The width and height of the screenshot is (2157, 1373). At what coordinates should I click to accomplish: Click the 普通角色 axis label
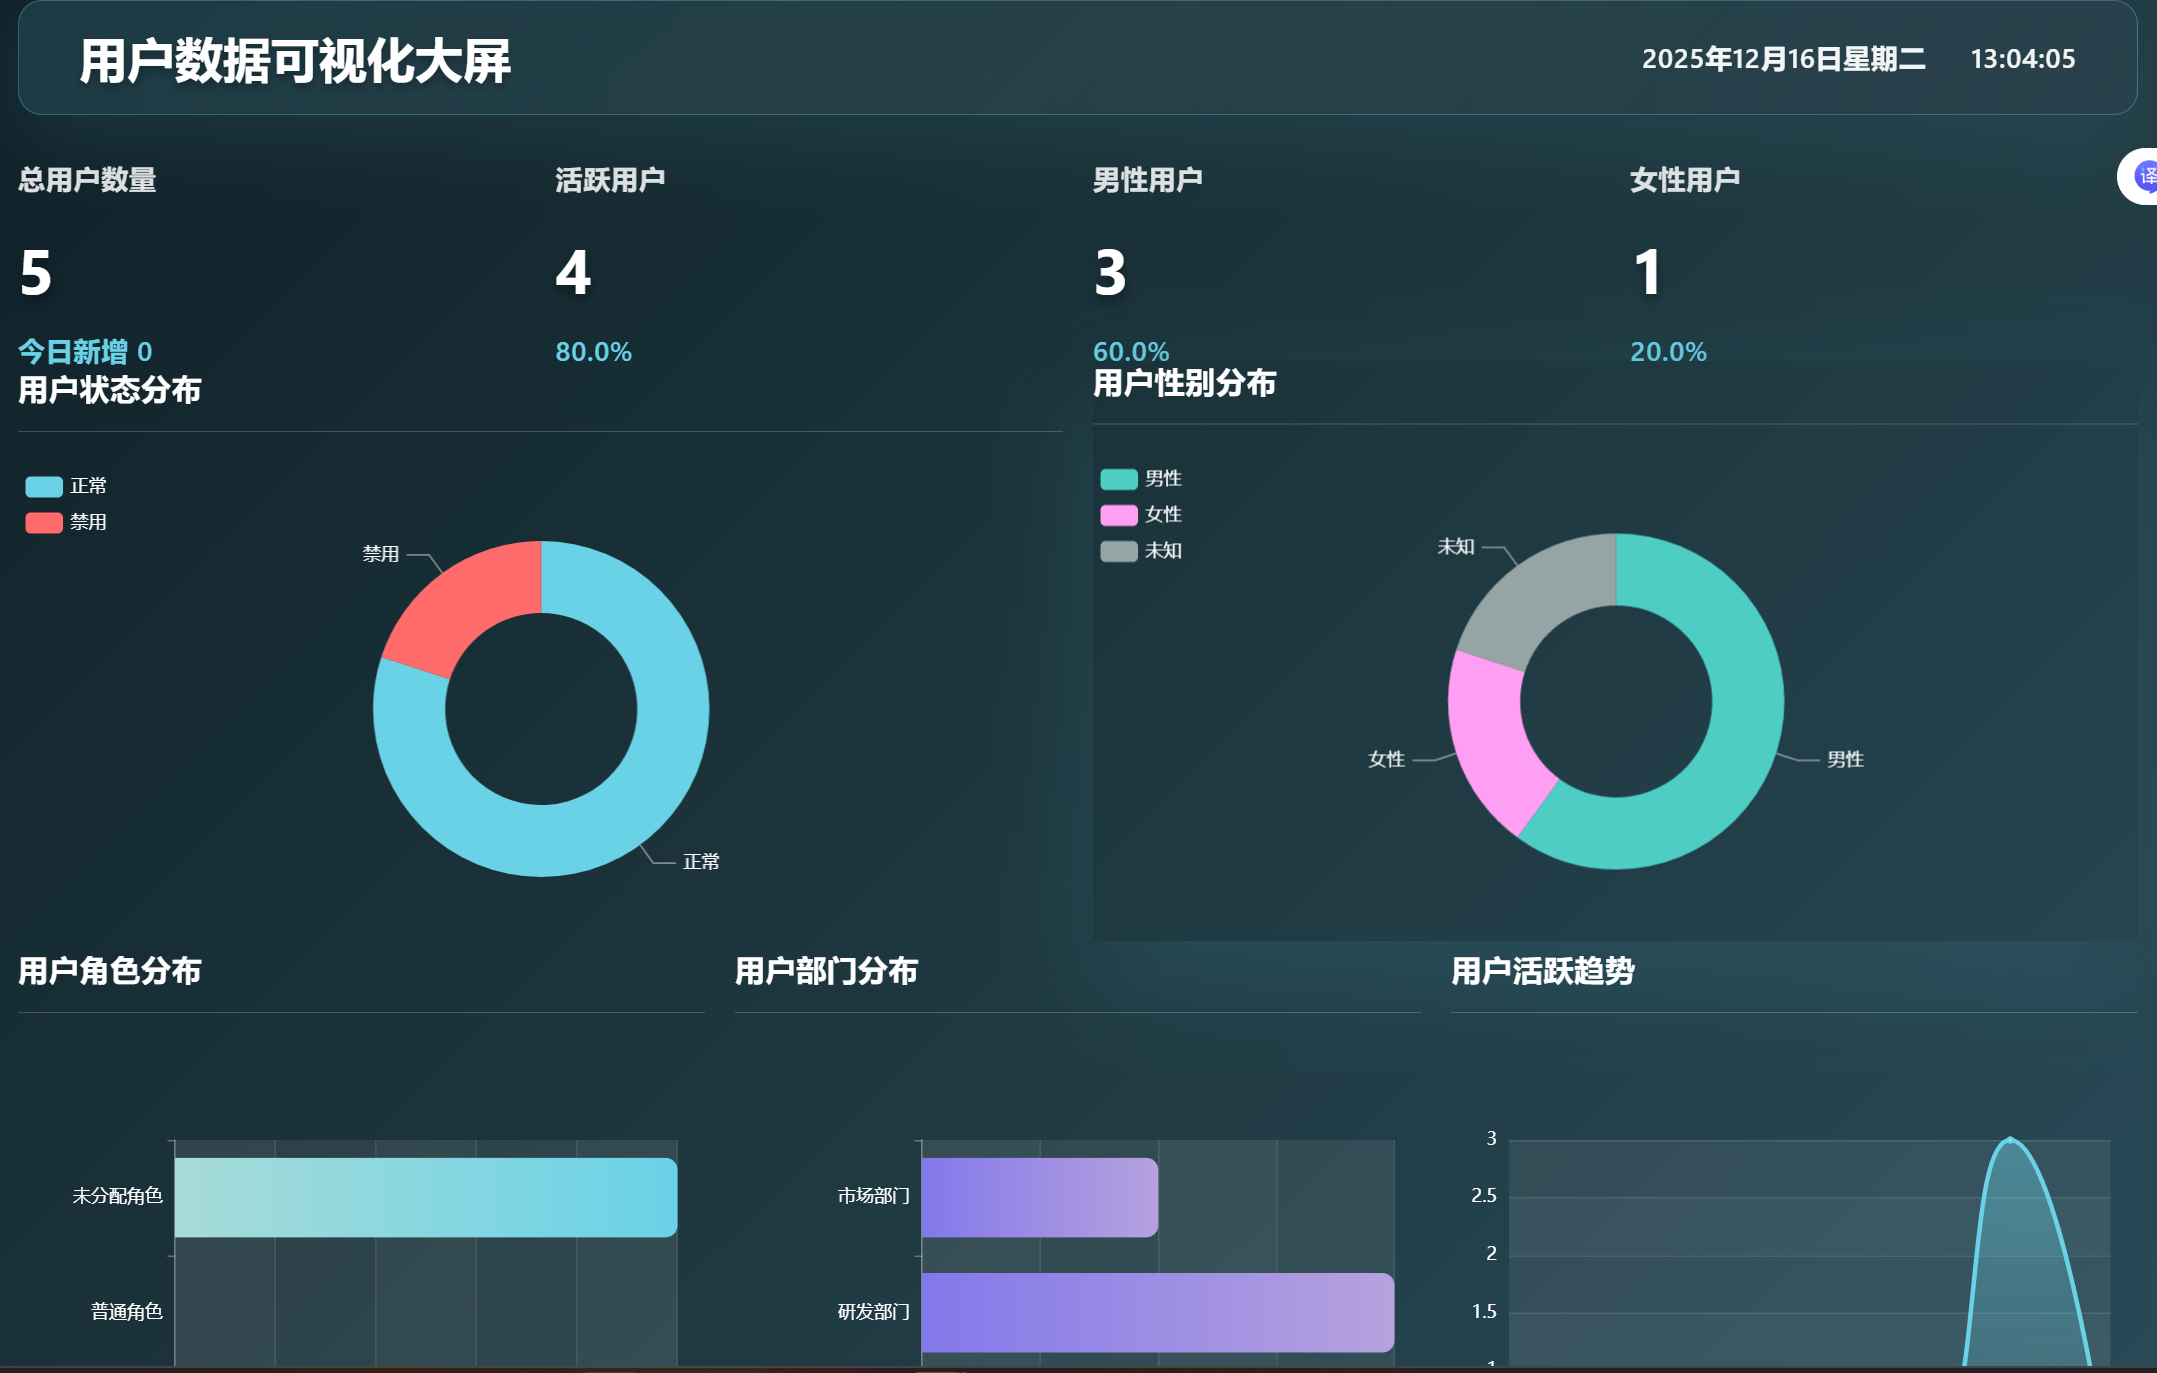point(126,1312)
